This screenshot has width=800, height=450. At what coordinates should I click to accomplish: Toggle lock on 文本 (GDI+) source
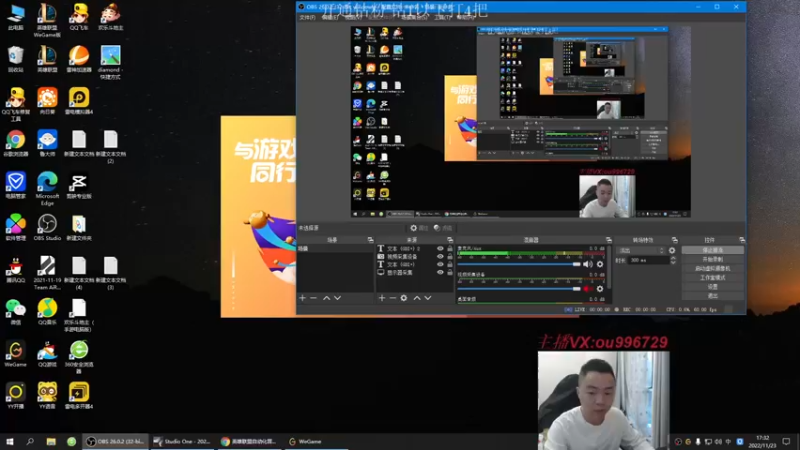(x=450, y=264)
